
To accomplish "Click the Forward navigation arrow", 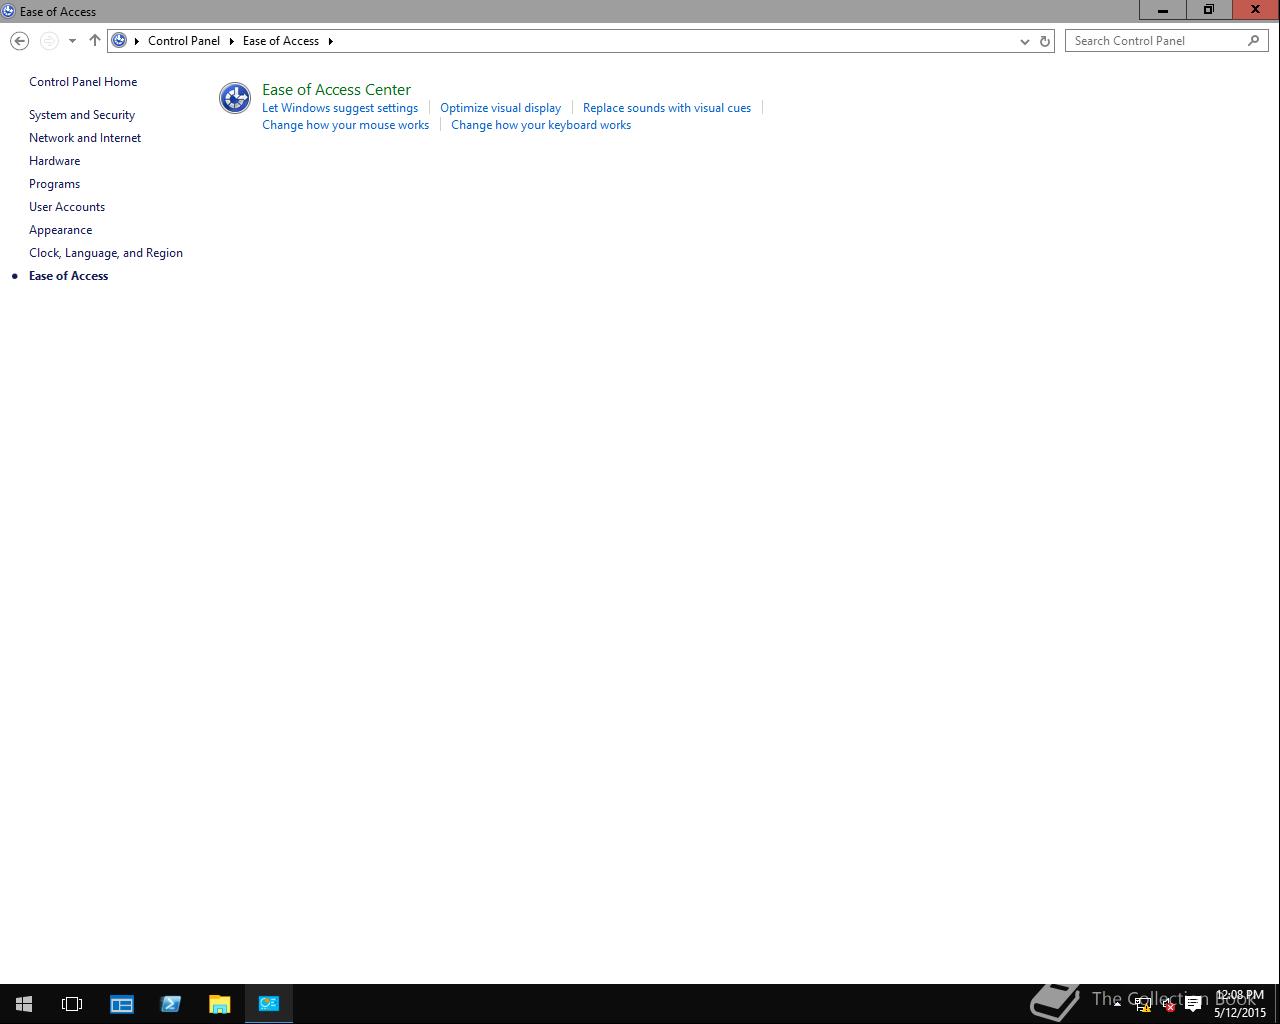I will tap(48, 41).
